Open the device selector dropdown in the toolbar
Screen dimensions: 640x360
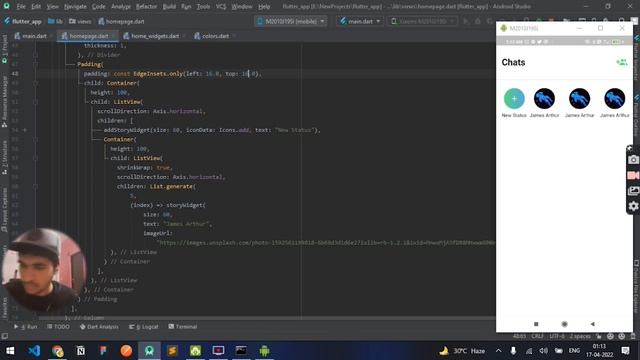click(x=290, y=21)
